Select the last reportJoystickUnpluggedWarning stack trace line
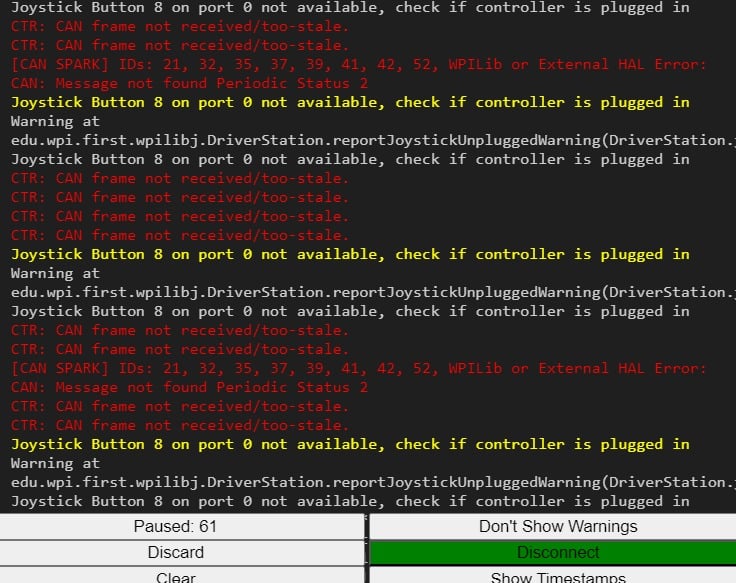 tap(373, 482)
